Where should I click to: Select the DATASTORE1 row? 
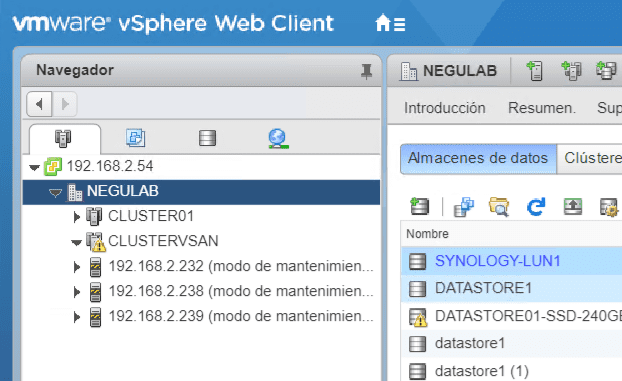click(512, 289)
